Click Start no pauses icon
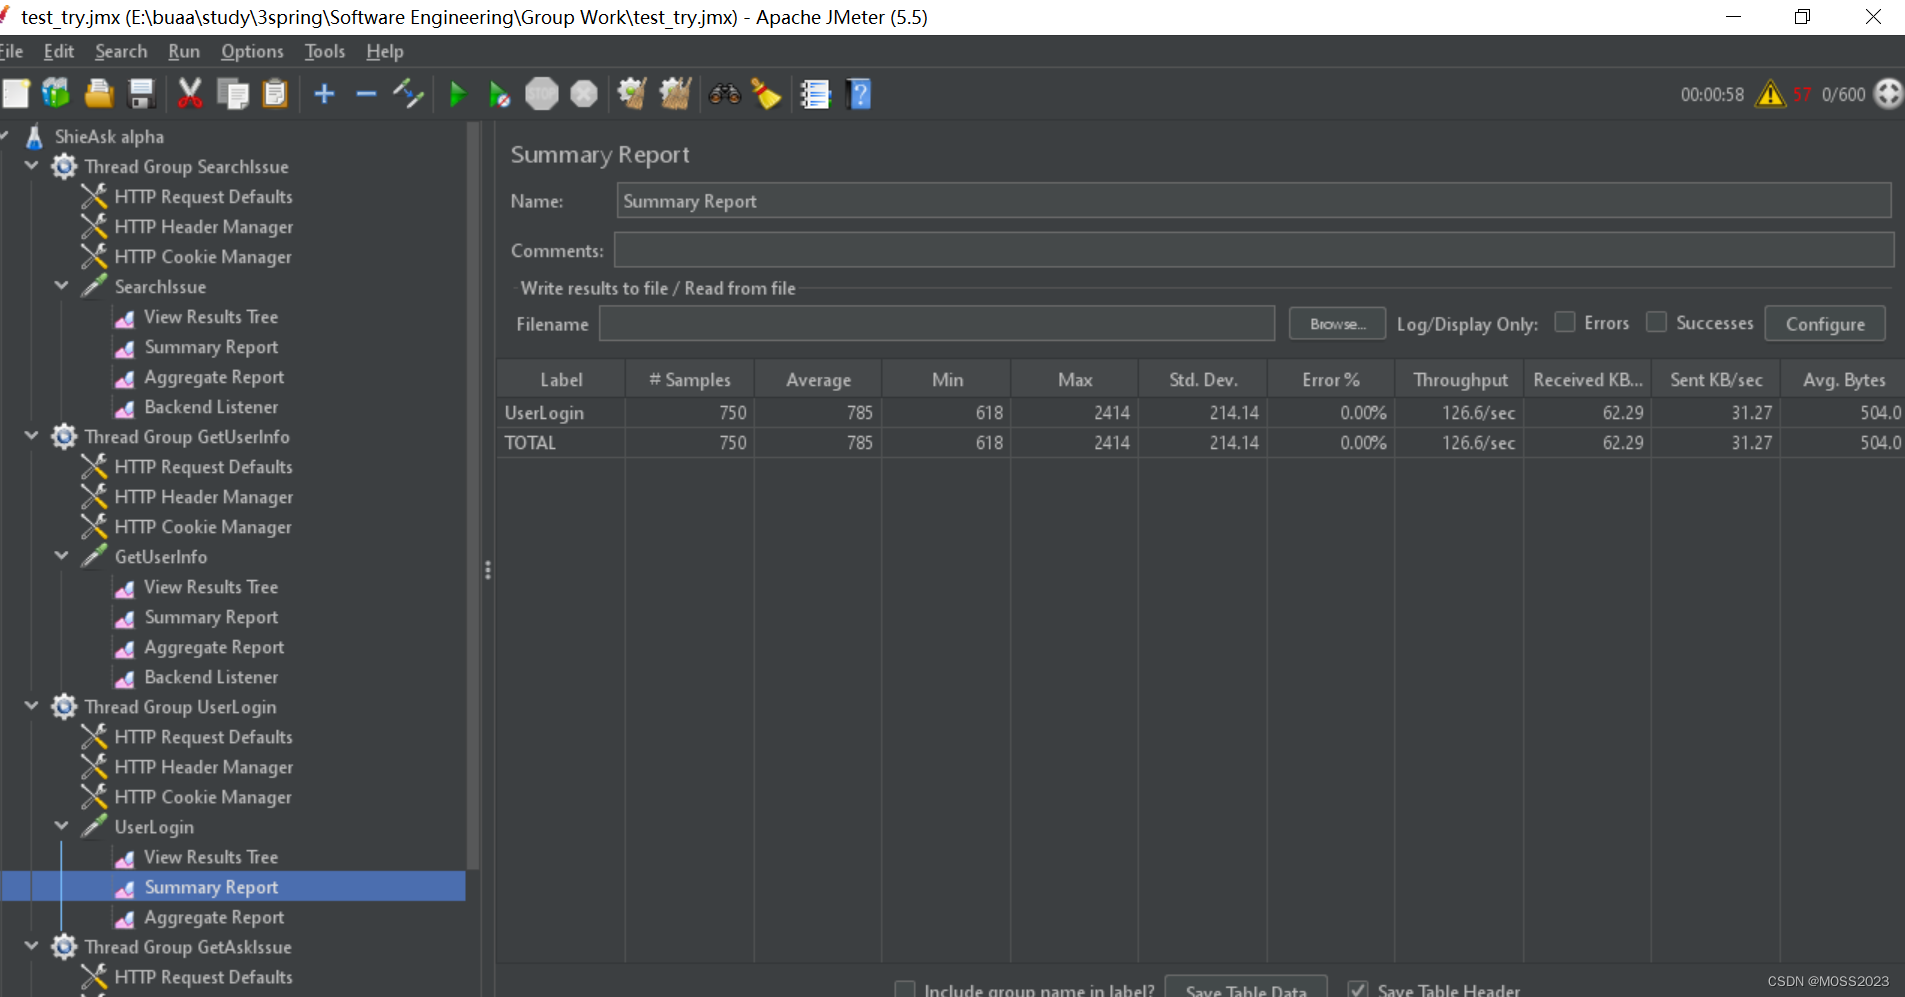 (499, 94)
